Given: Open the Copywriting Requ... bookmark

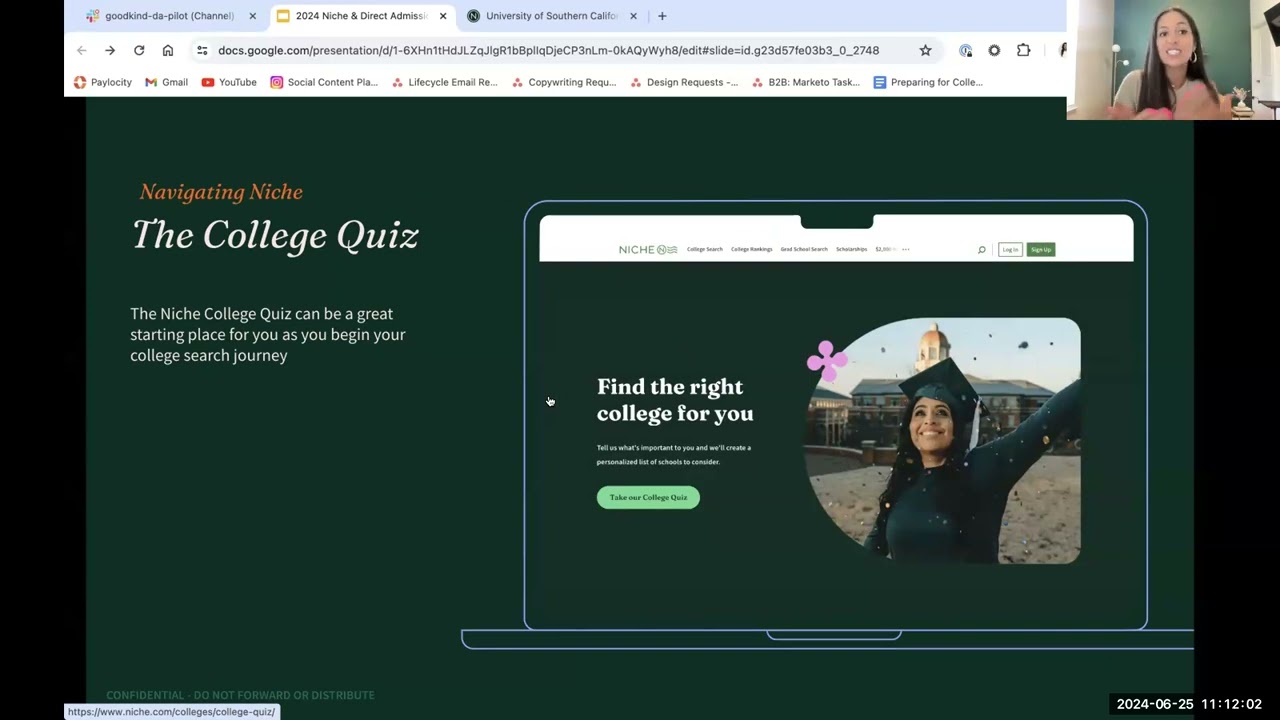Looking at the screenshot, I should coord(564,82).
